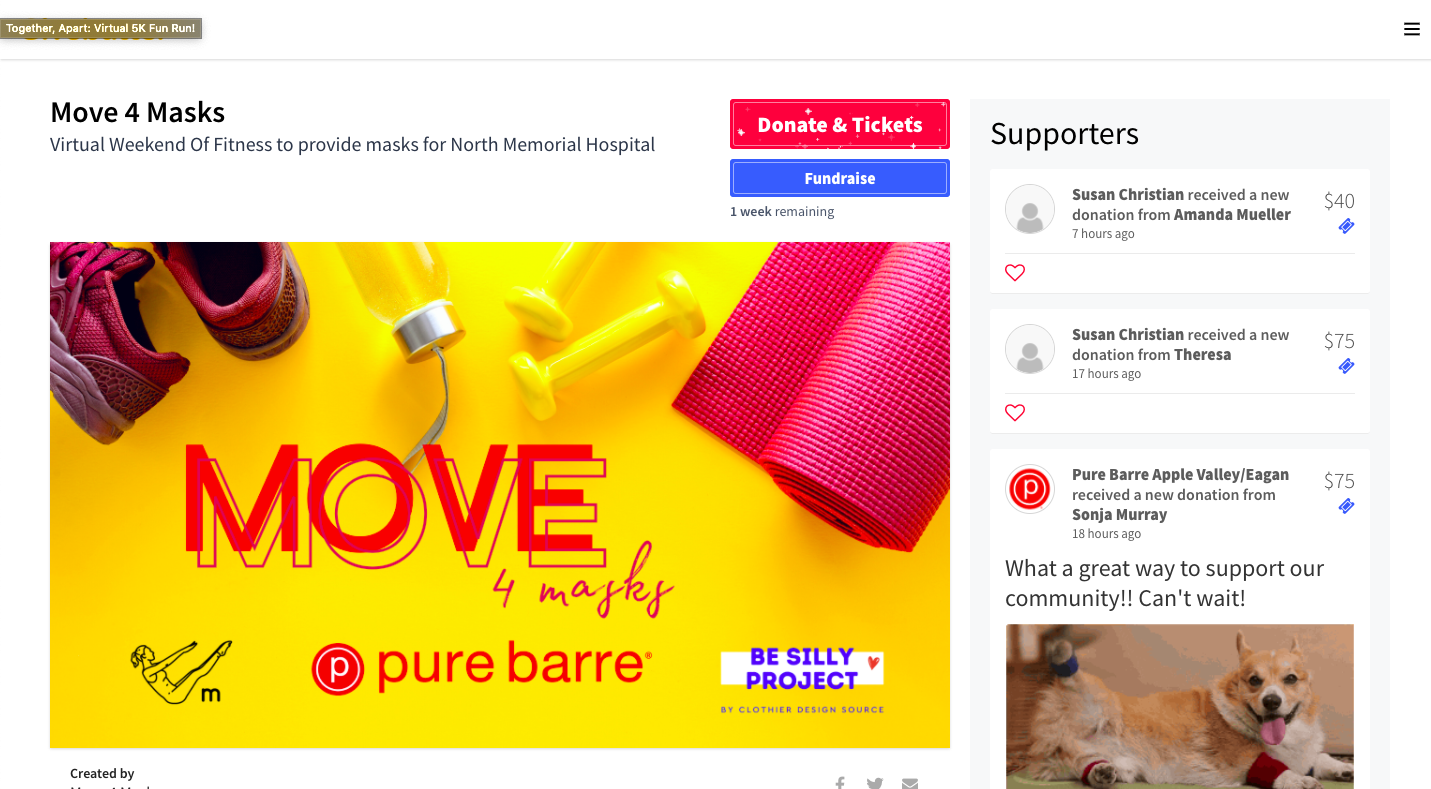The width and height of the screenshot is (1431, 789).
Task: Click ticket icon beside Sonja Murray donation
Action: point(1346,506)
